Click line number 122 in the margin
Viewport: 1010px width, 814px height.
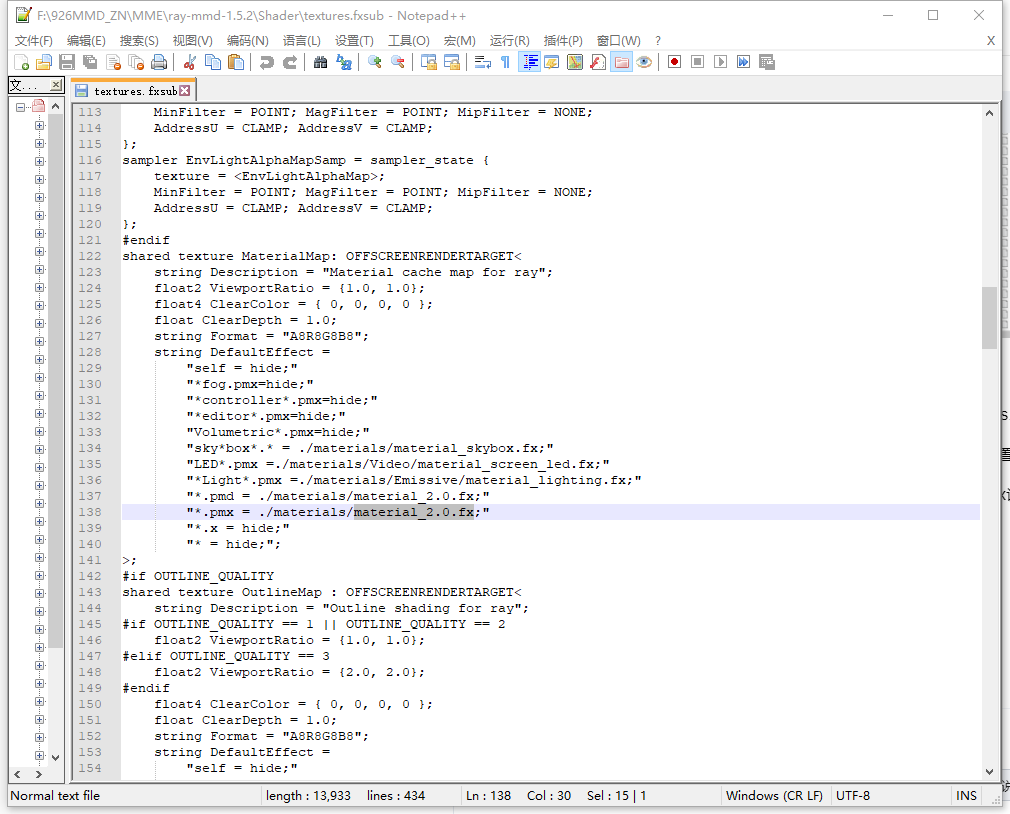coord(90,256)
